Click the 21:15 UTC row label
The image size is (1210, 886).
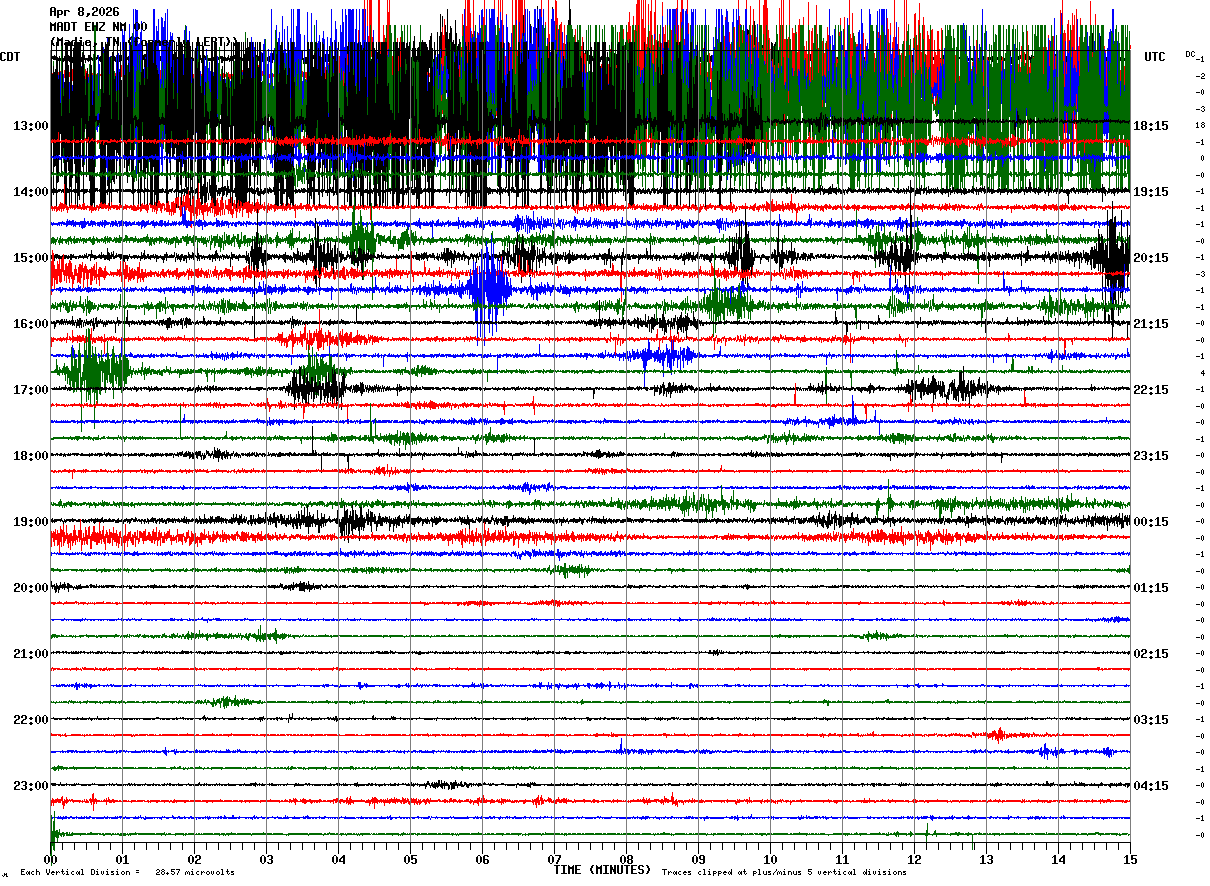(x=1151, y=324)
